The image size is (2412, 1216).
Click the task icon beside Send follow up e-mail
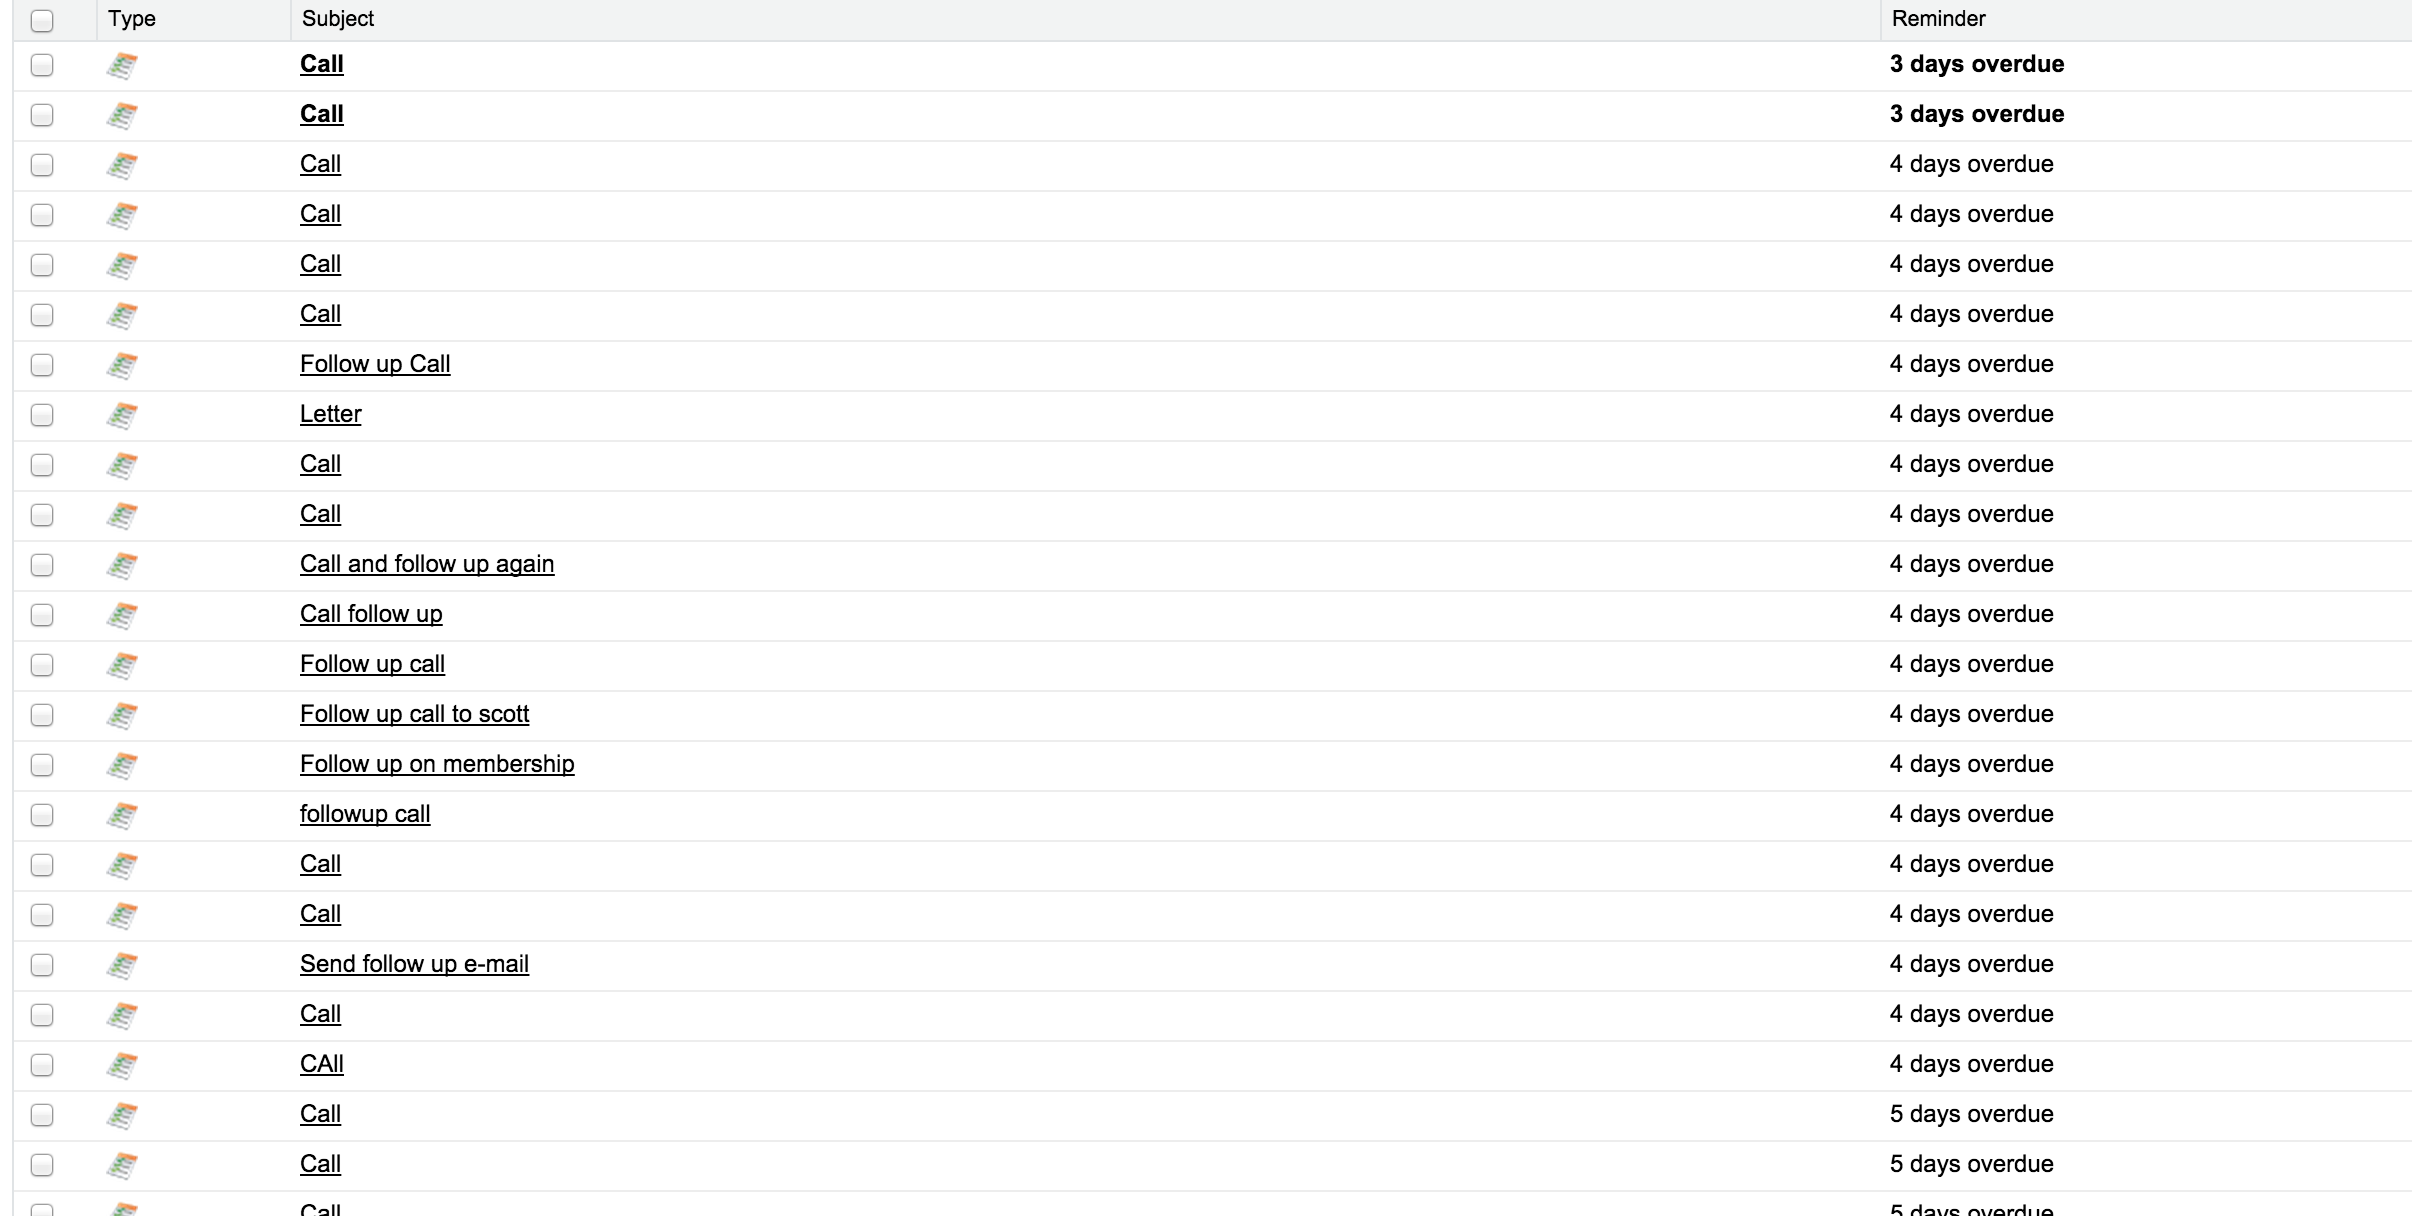(x=122, y=965)
